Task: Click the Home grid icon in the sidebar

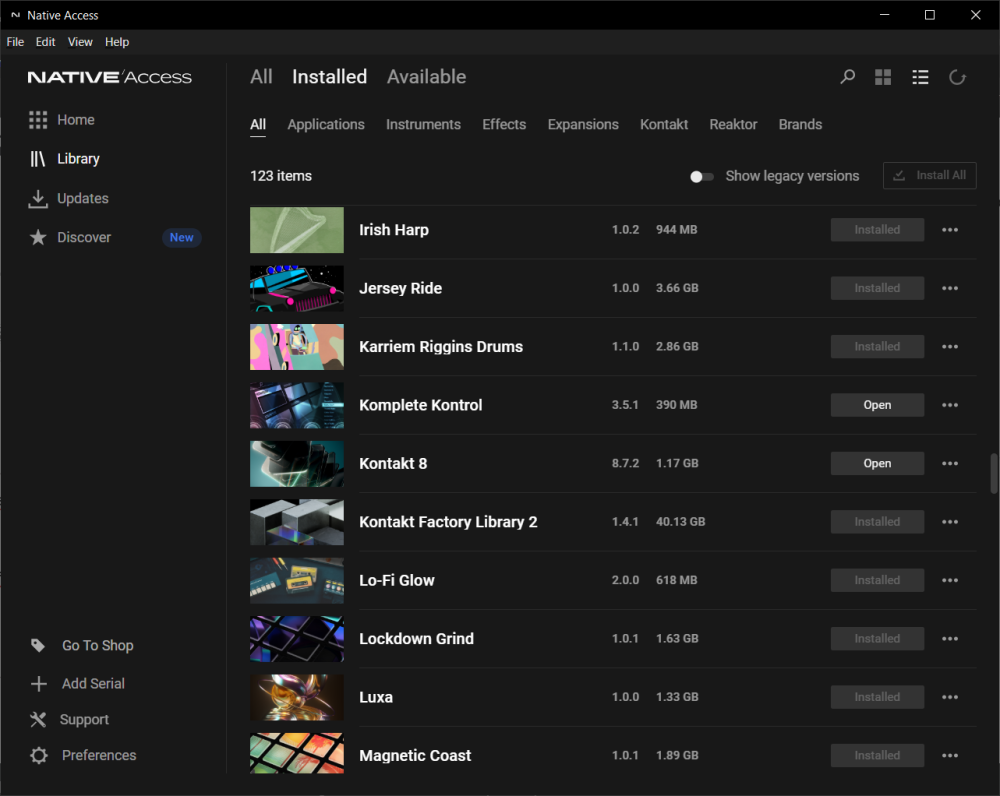Action: 38,120
